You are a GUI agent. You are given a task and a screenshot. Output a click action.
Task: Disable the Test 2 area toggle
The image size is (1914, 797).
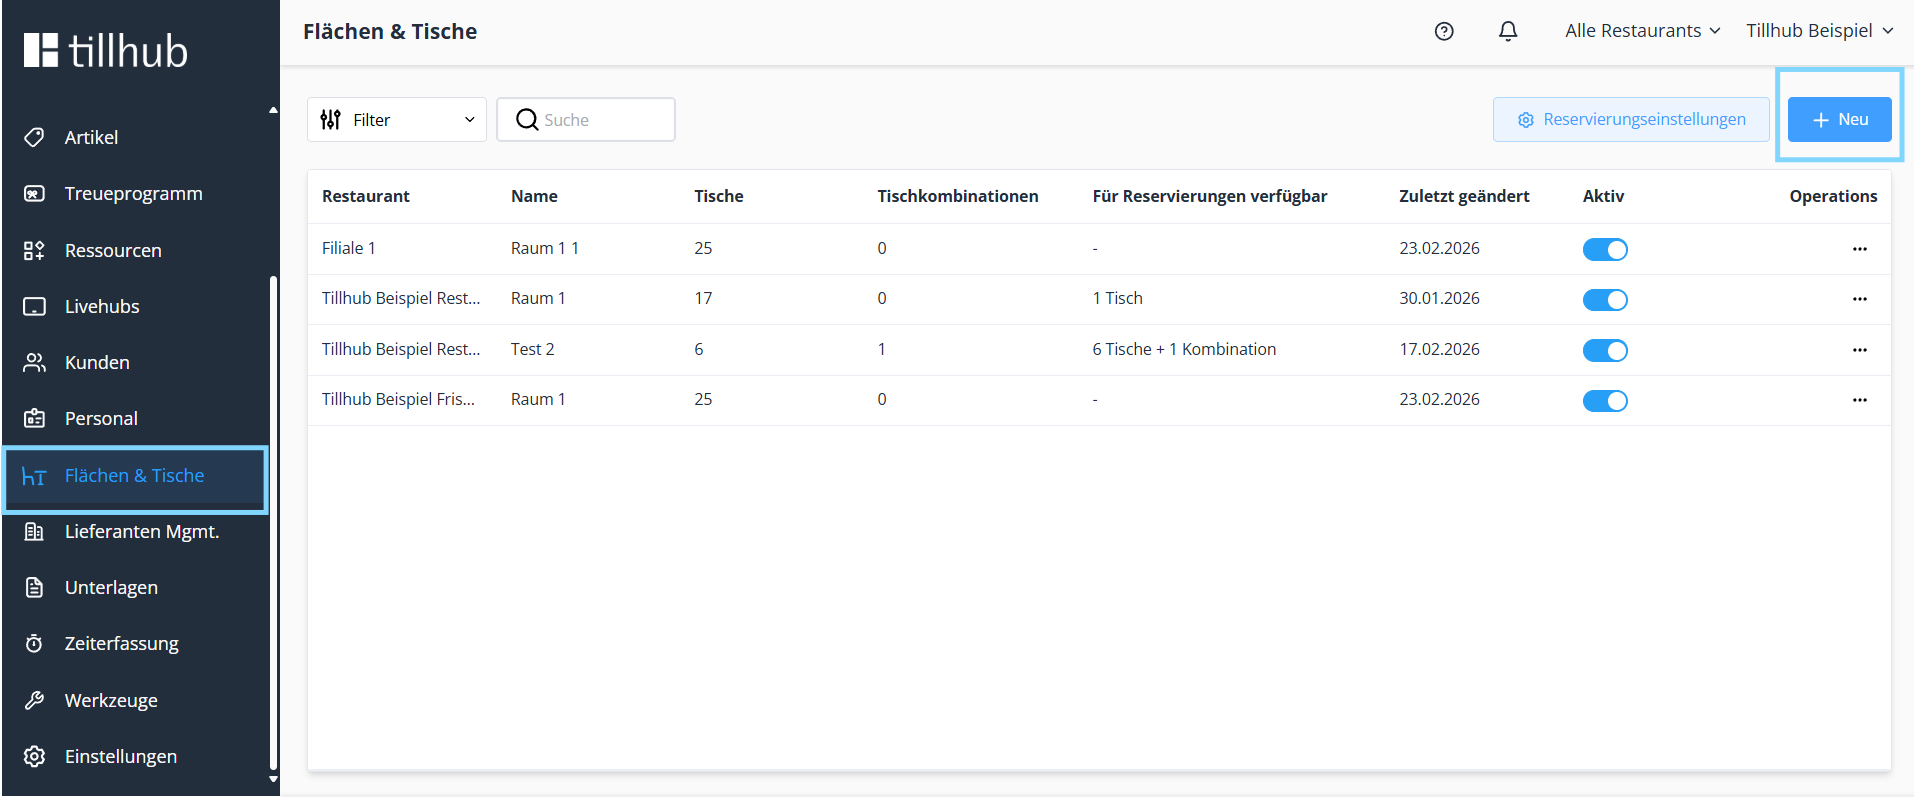click(1604, 350)
